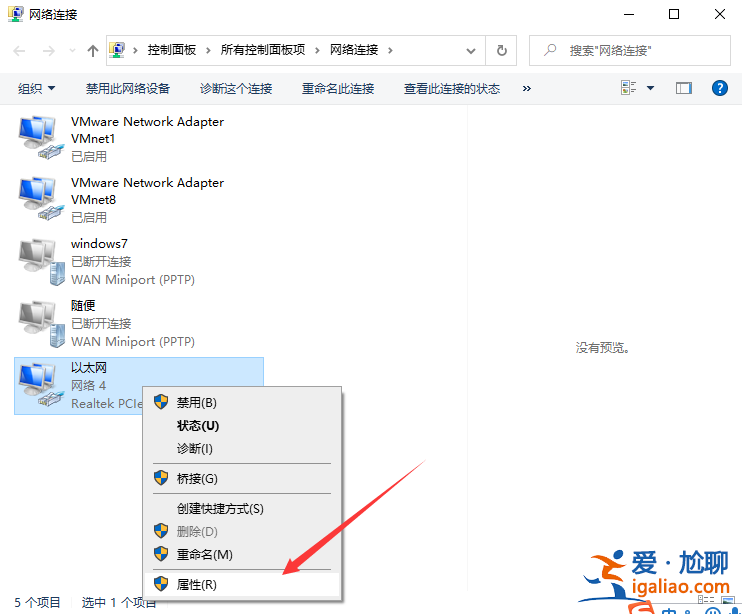The height and width of the screenshot is (614, 742).
Task: Select the 以太网 adapter icon
Action: (41, 385)
